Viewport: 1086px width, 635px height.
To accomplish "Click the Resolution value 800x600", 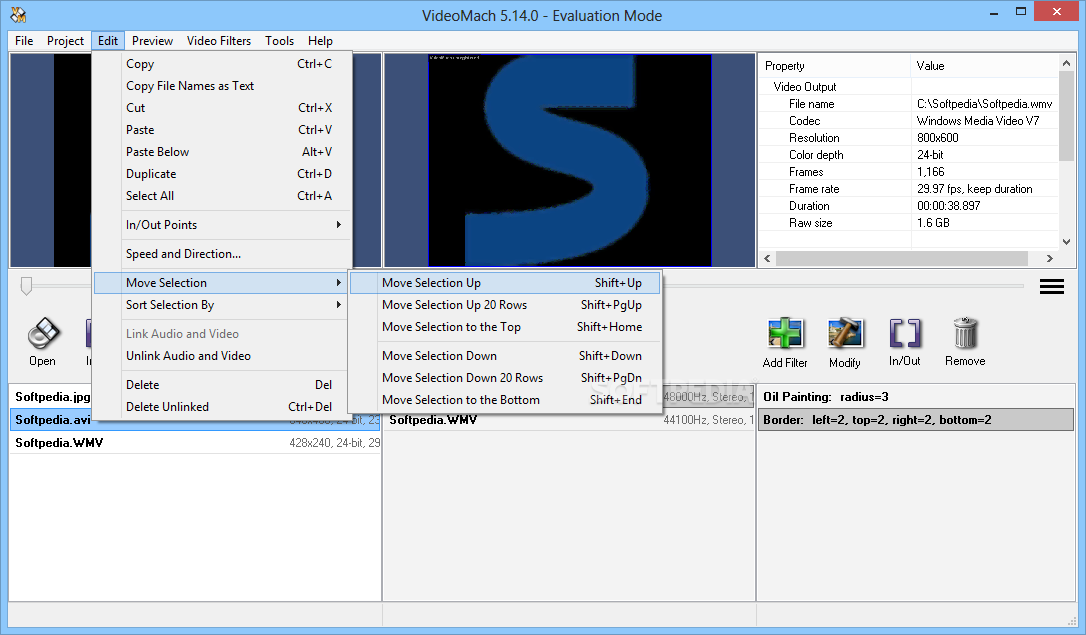I will coord(938,138).
